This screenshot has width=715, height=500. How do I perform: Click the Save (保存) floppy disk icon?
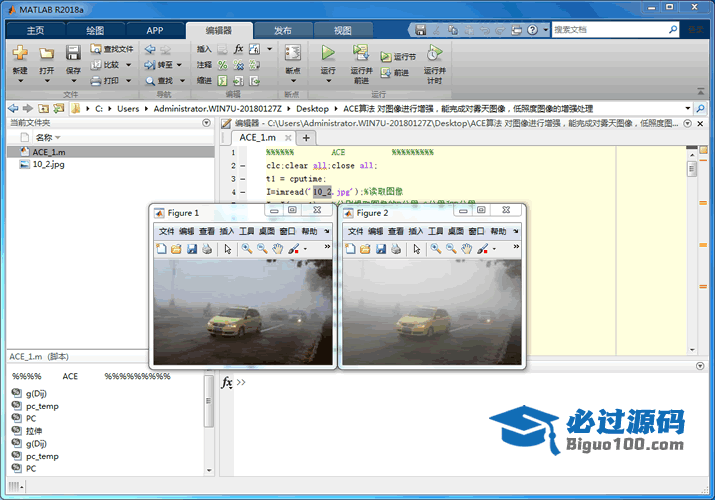coord(73,53)
